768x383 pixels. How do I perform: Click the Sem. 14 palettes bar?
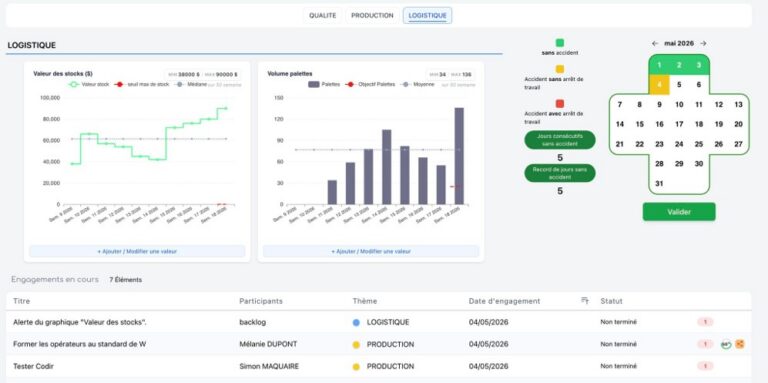[x=386, y=167]
